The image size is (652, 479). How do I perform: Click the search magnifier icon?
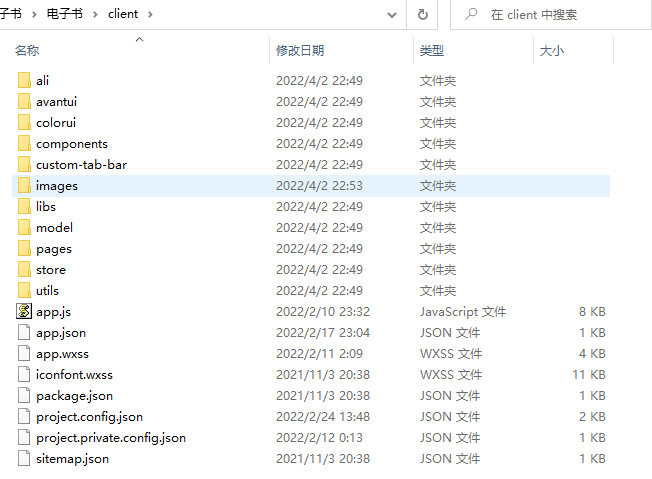point(469,15)
